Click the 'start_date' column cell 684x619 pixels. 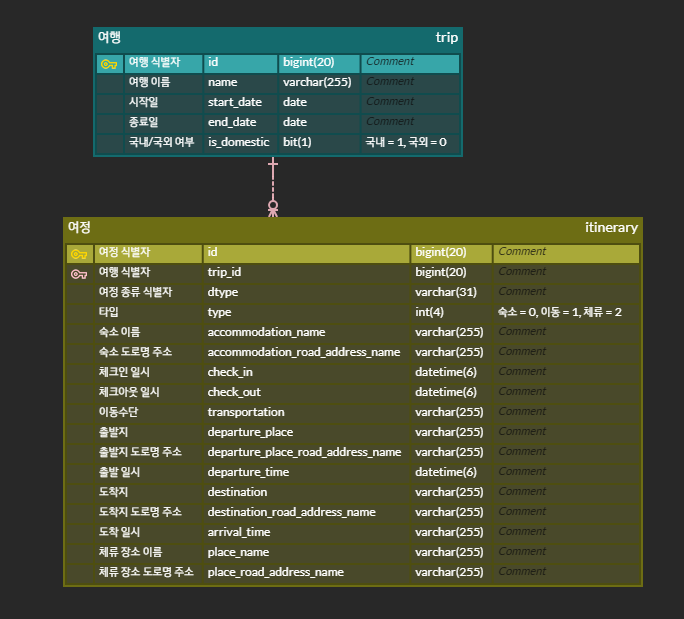click(240, 103)
